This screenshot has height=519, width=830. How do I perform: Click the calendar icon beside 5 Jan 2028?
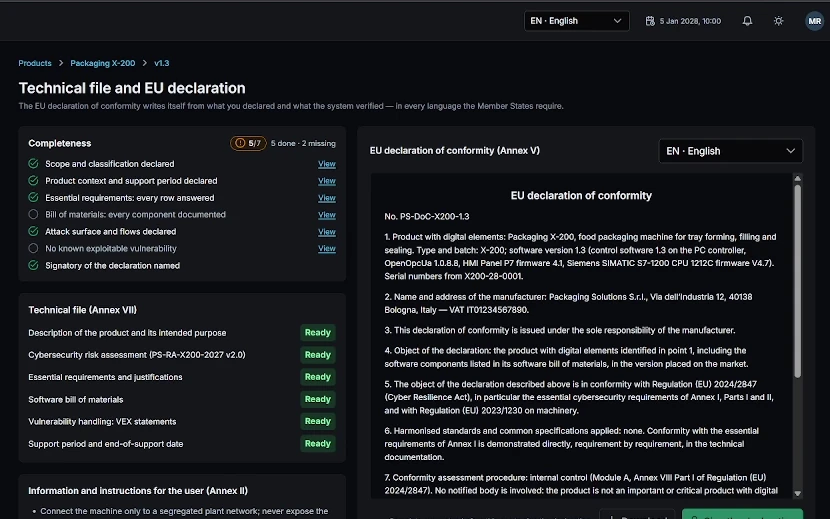650,21
